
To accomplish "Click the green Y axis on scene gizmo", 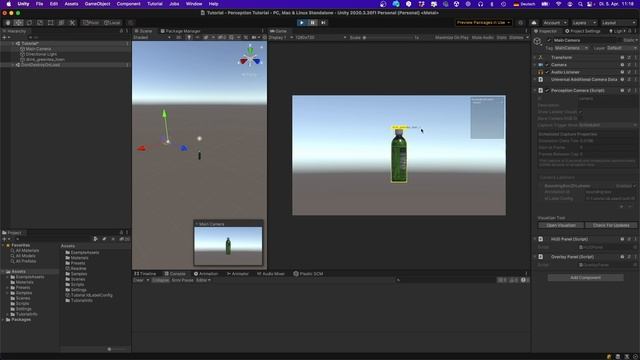I will 250,50.
